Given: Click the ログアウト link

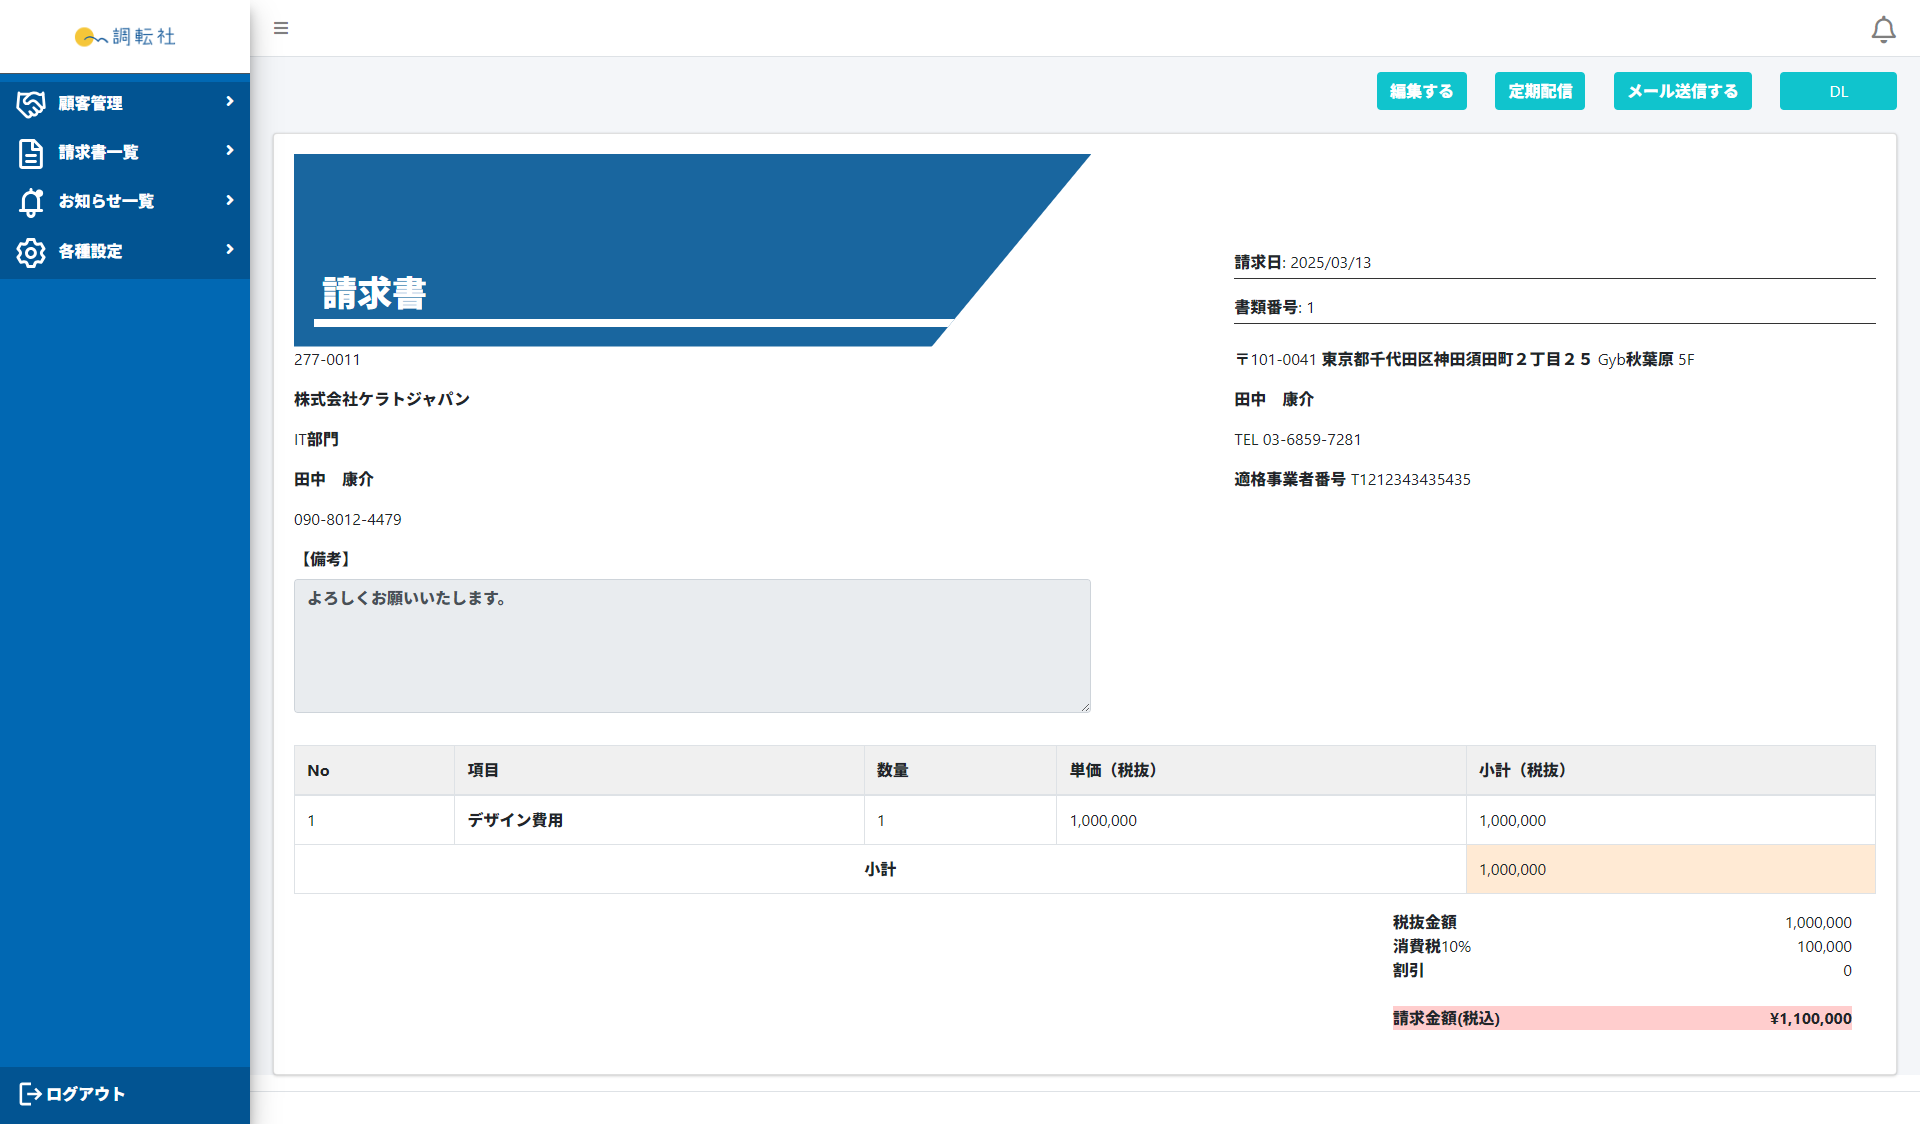Looking at the screenshot, I should tap(85, 1094).
